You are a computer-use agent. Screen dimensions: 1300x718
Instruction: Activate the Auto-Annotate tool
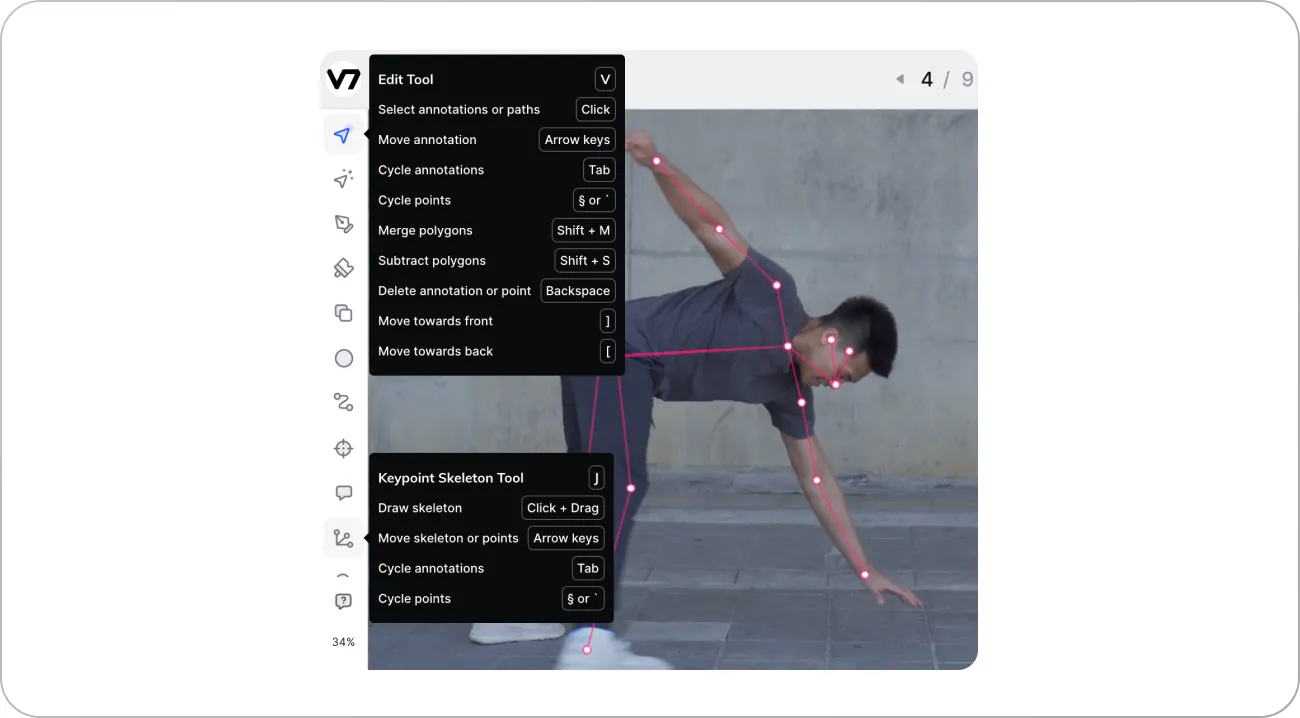click(344, 178)
